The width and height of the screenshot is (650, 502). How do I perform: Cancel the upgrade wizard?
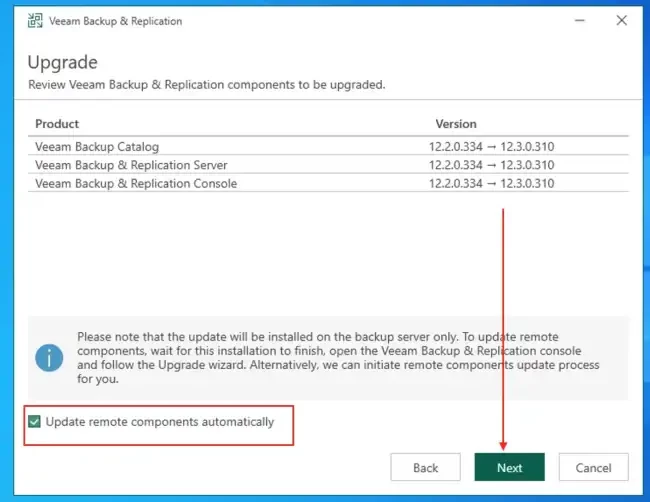[x=593, y=467]
